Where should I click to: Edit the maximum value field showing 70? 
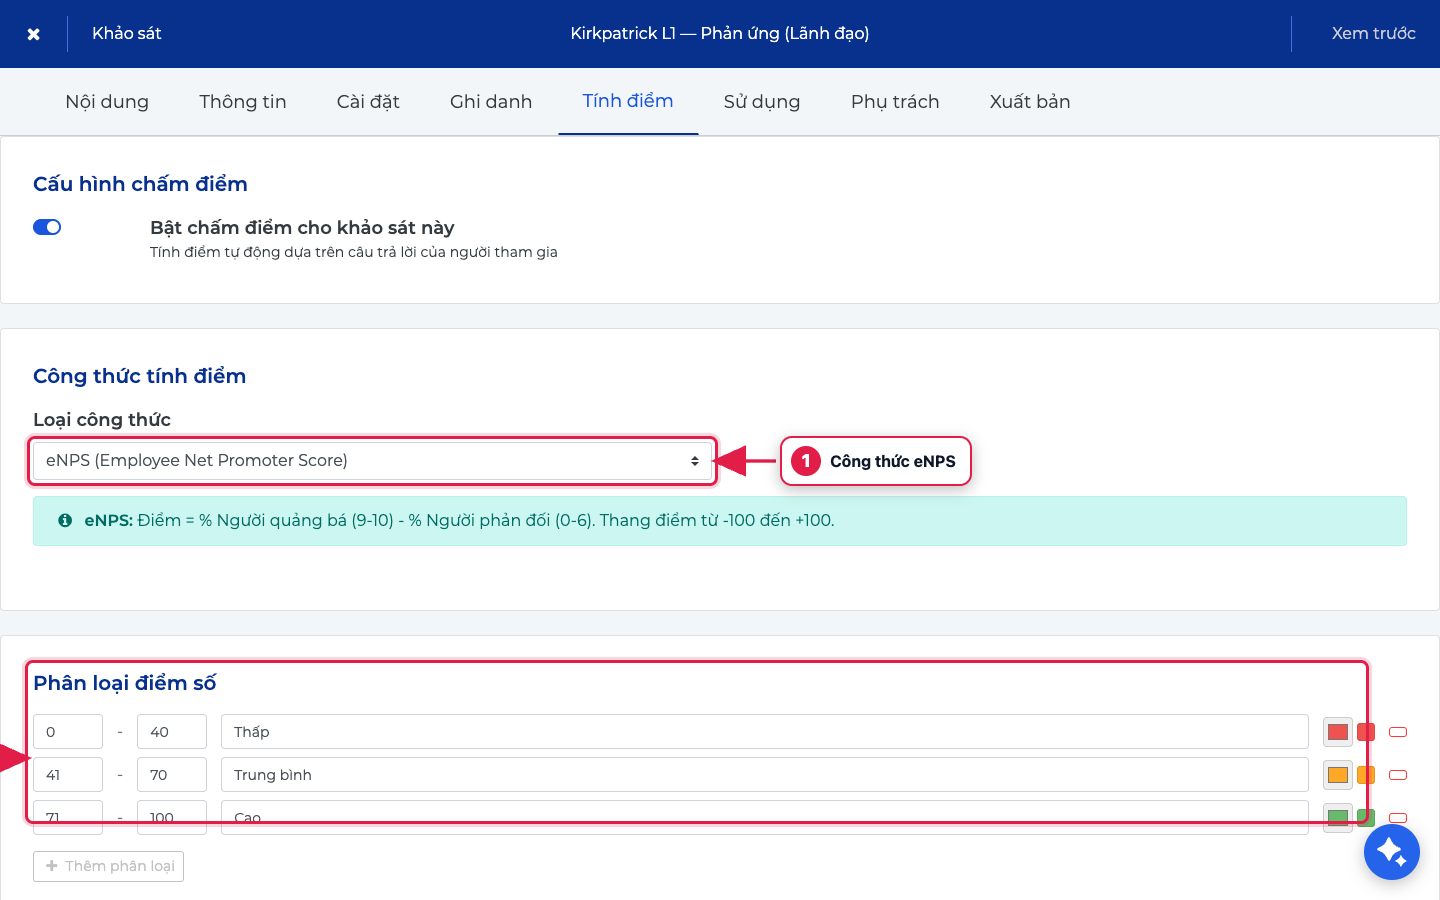(x=172, y=775)
